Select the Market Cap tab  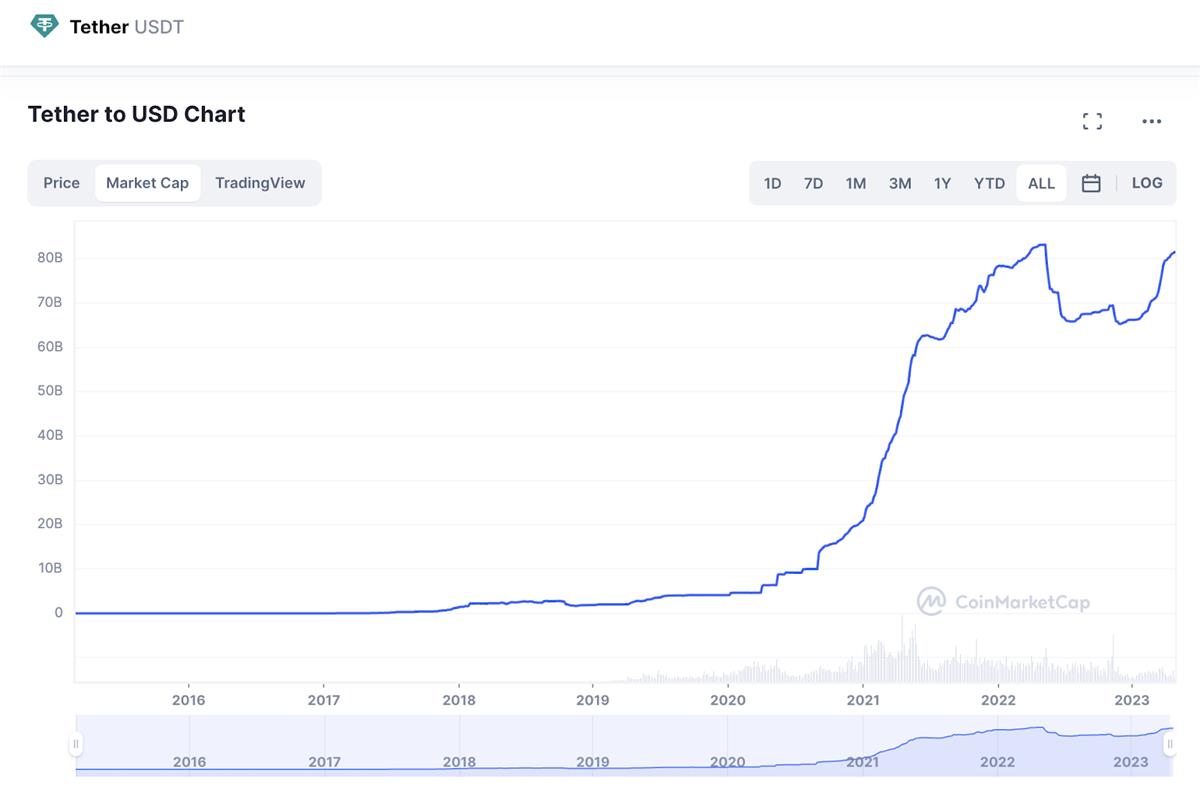(x=147, y=183)
